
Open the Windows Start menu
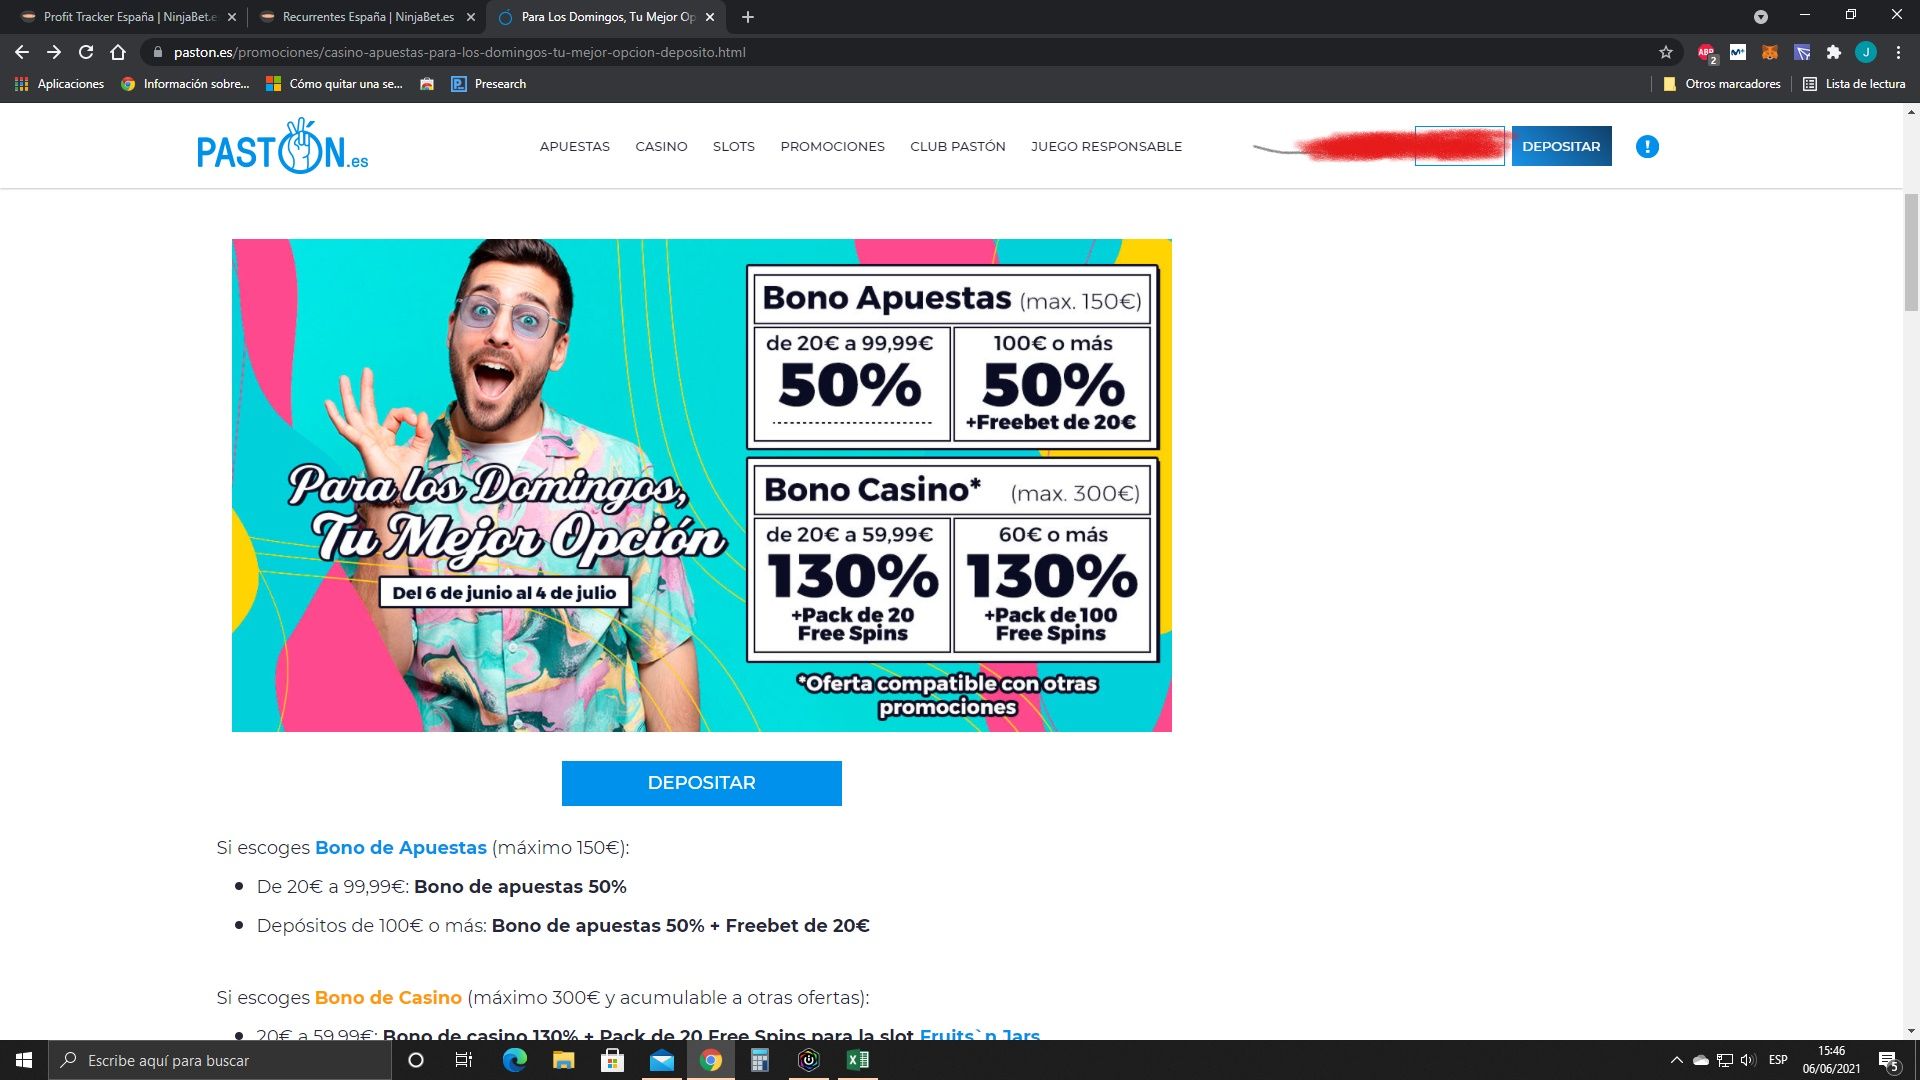pos(24,1060)
